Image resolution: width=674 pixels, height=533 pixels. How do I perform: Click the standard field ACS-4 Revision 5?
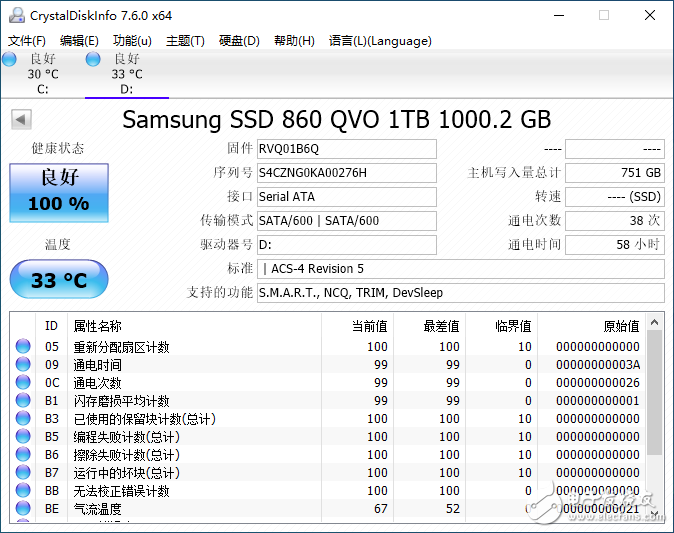click(x=461, y=269)
